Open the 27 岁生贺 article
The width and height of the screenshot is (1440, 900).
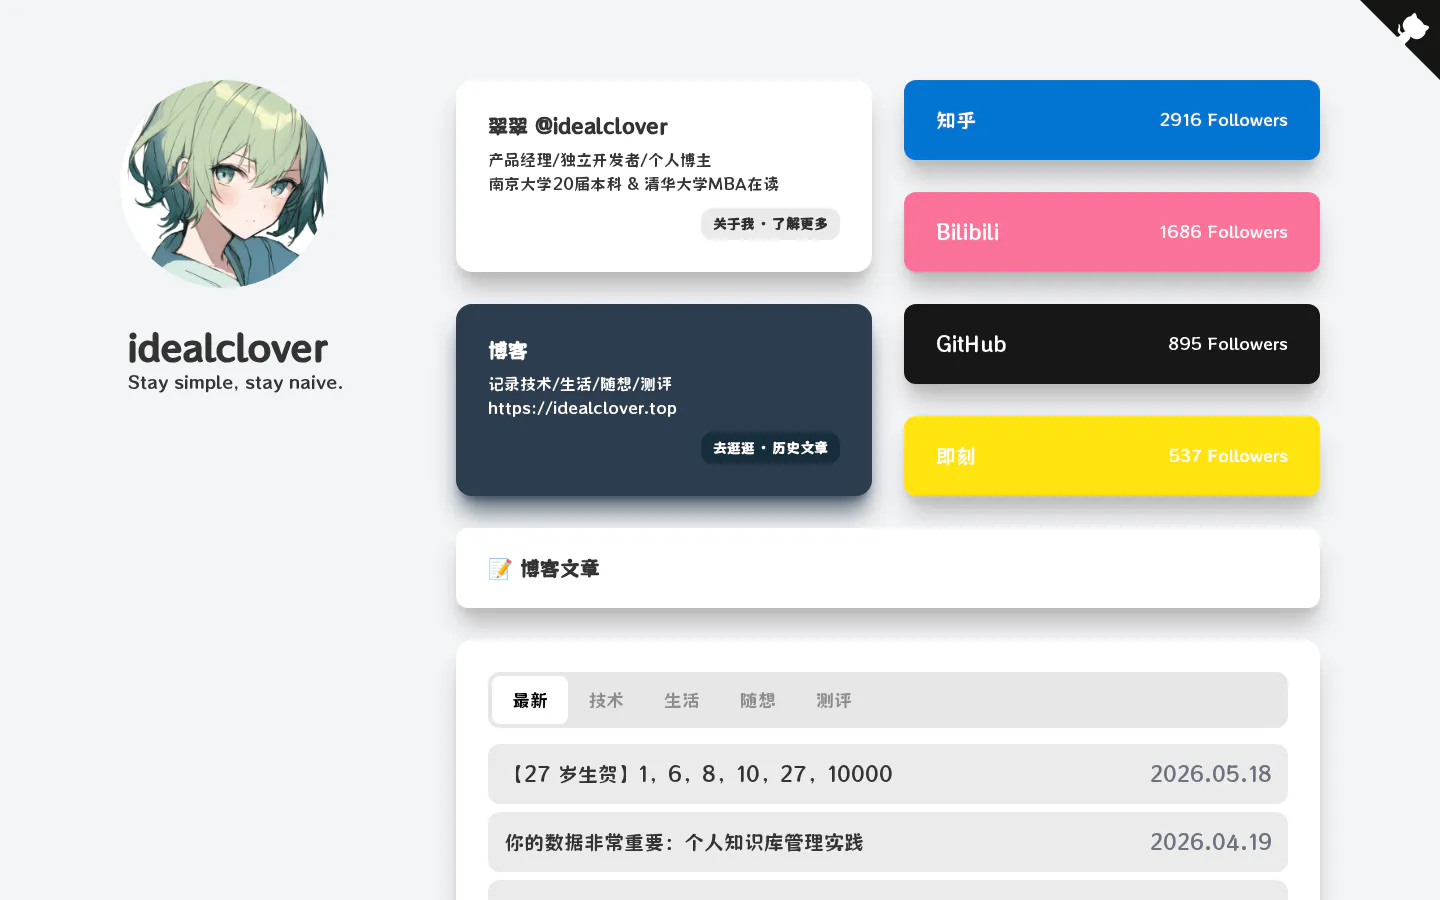pyautogui.click(x=888, y=774)
